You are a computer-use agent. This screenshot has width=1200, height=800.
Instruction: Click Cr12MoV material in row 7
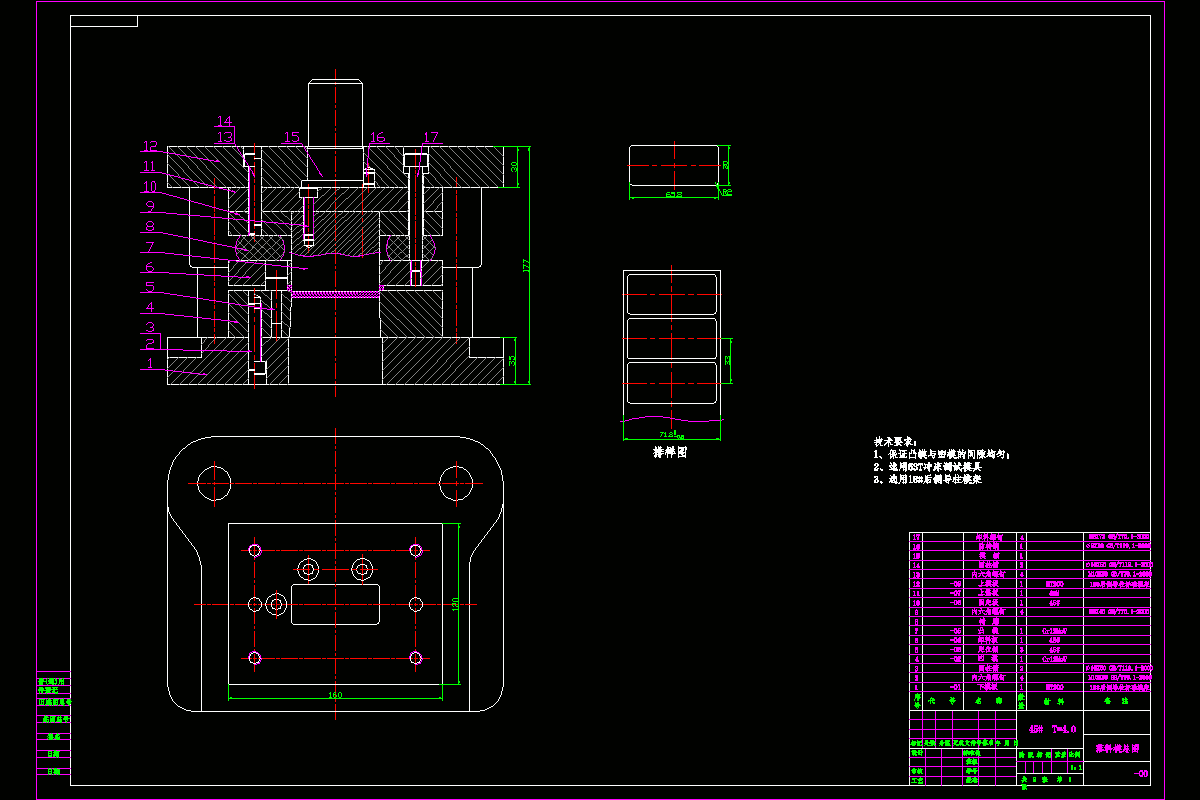(x=1054, y=631)
